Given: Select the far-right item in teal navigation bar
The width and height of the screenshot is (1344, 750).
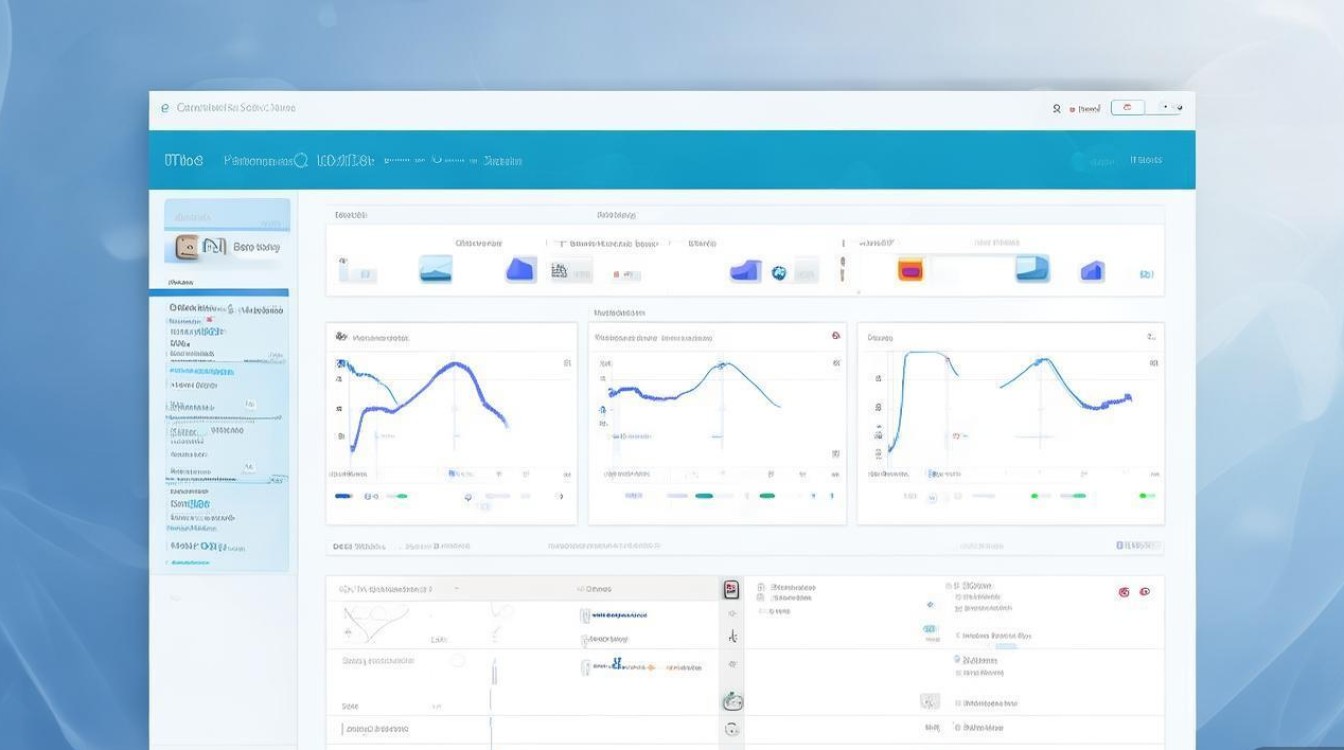Looking at the screenshot, I should [1146, 160].
